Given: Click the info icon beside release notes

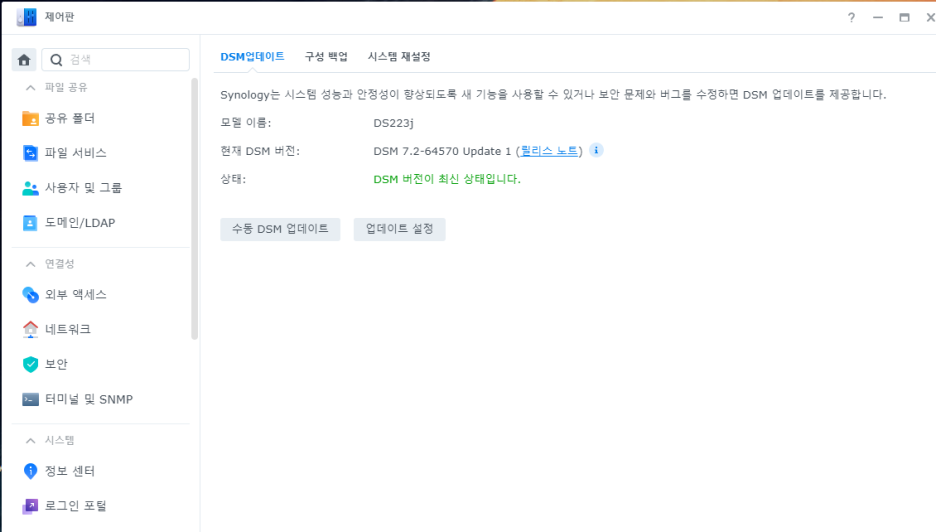Looking at the screenshot, I should click(596, 150).
